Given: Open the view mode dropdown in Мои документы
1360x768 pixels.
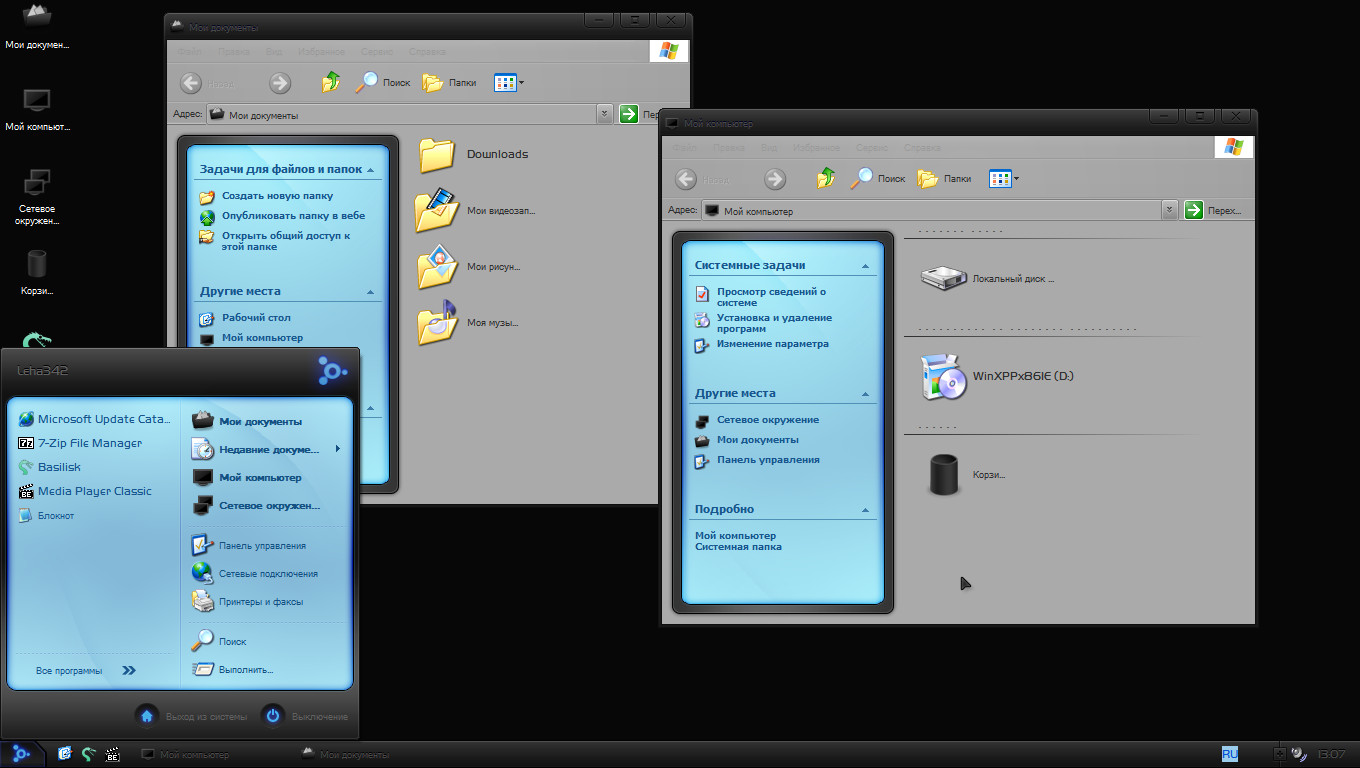Looking at the screenshot, I should tap(521, 83).
